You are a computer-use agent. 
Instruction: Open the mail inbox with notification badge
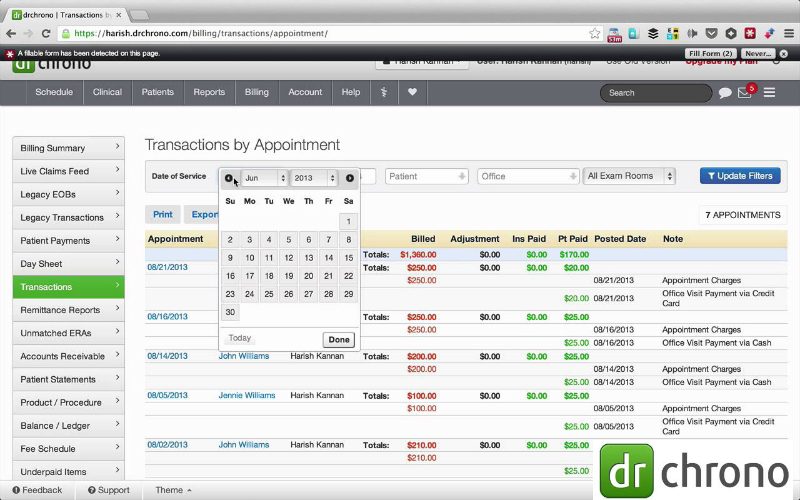click(745, 93)
